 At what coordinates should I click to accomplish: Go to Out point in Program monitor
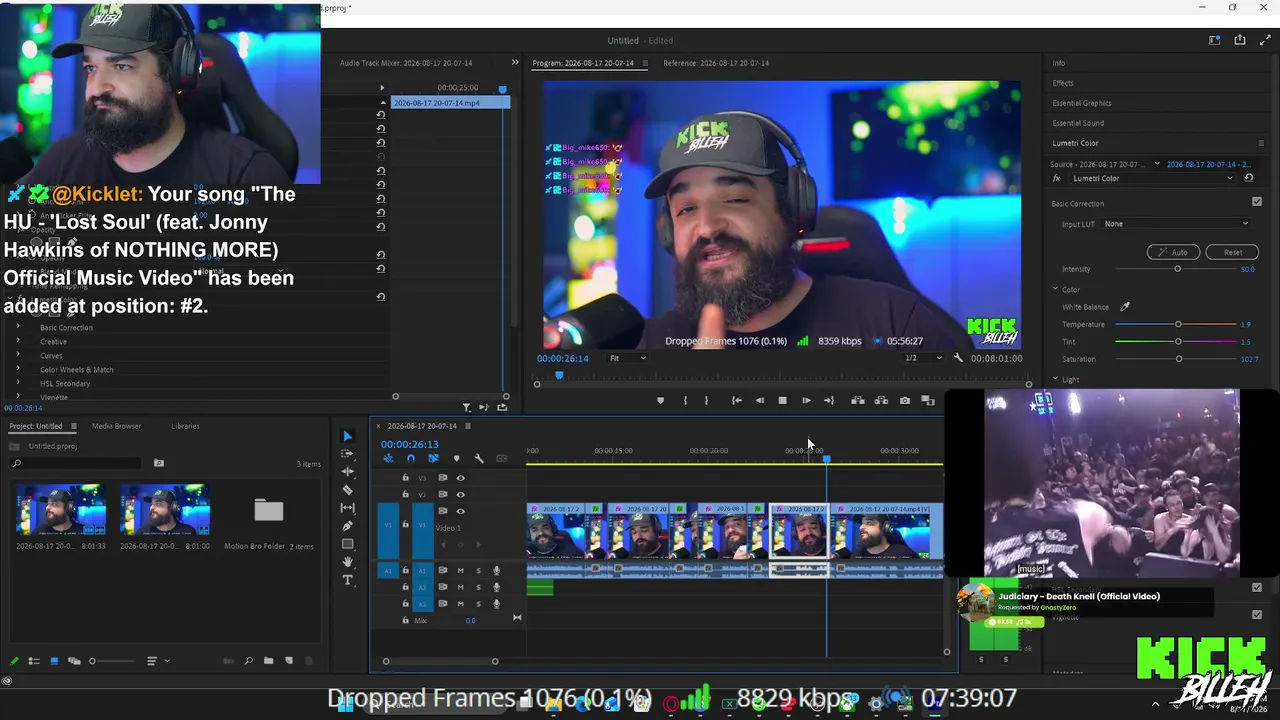pyautogui.click(x=828, y=401)
